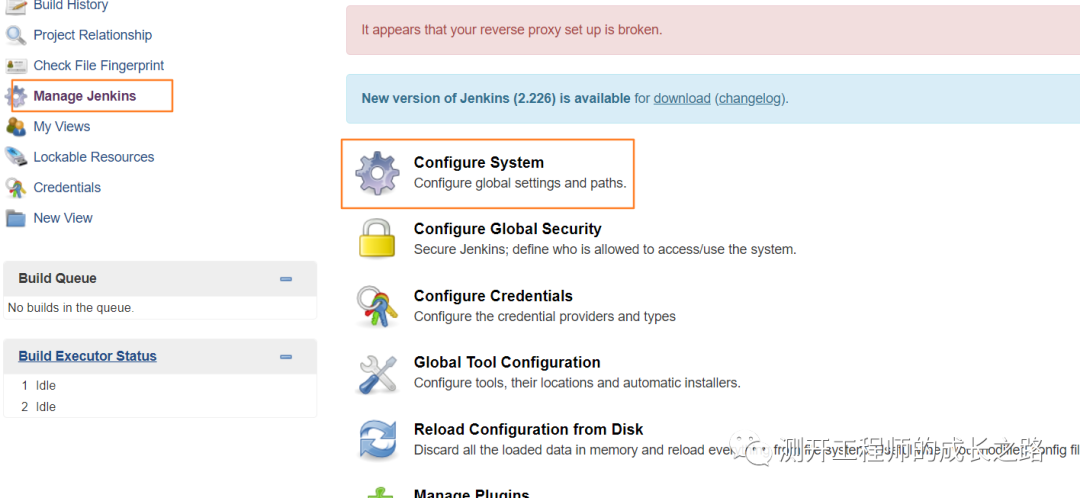Open the Build History link
Image resolution: width=1080 pixels, height=498 pixels.
[x=71, y=6]
